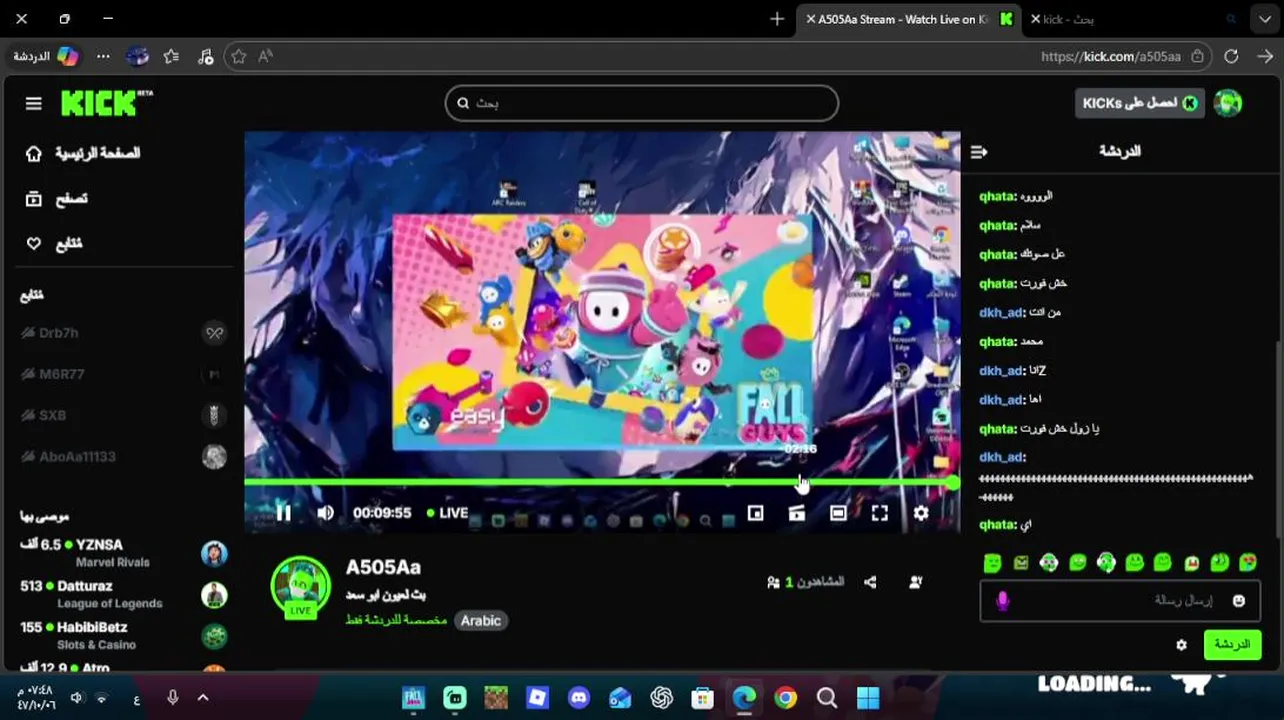Open chat settings gear below input

click(1181, 645)
